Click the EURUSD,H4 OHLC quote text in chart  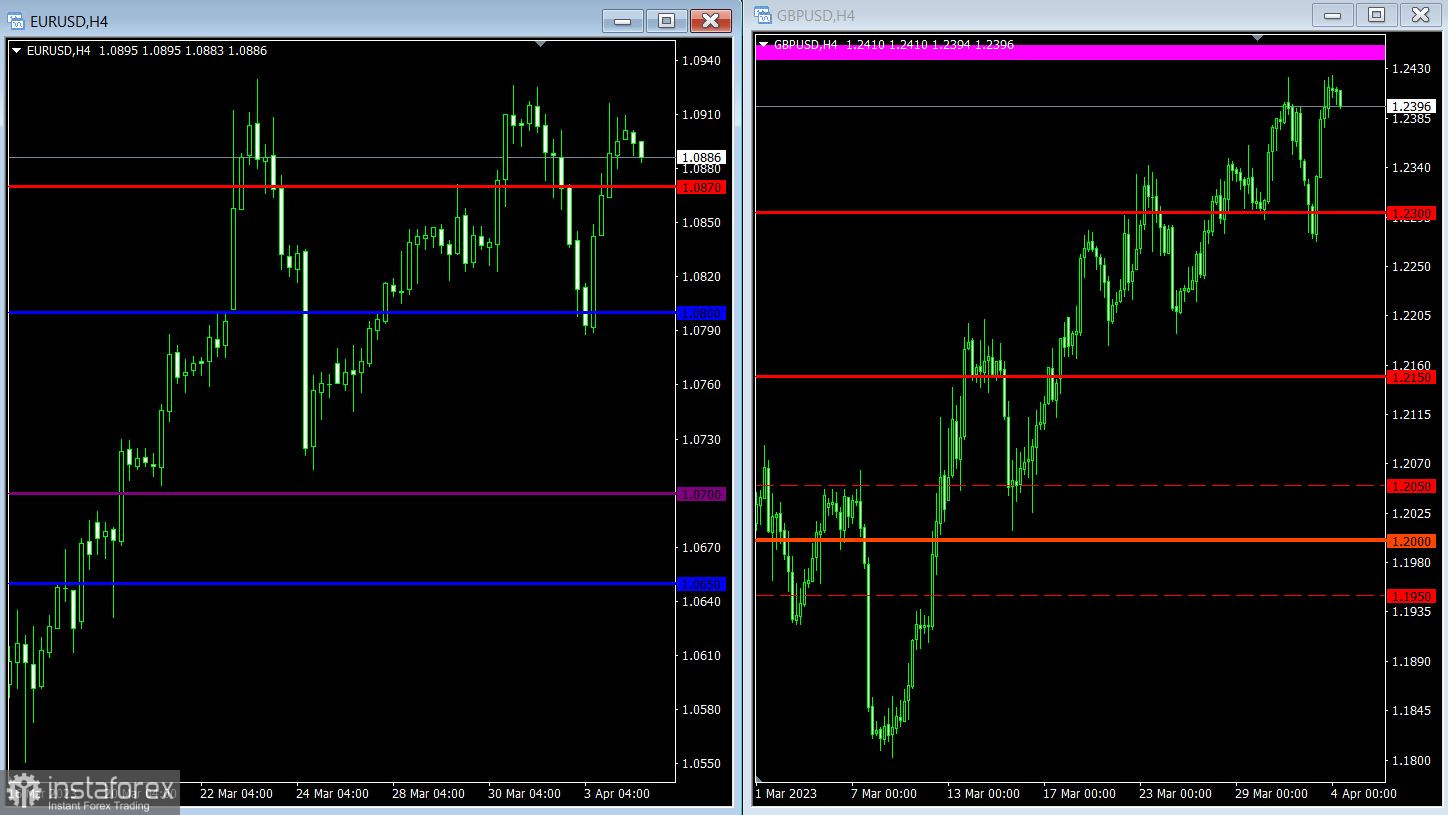[x=147, y=50]
